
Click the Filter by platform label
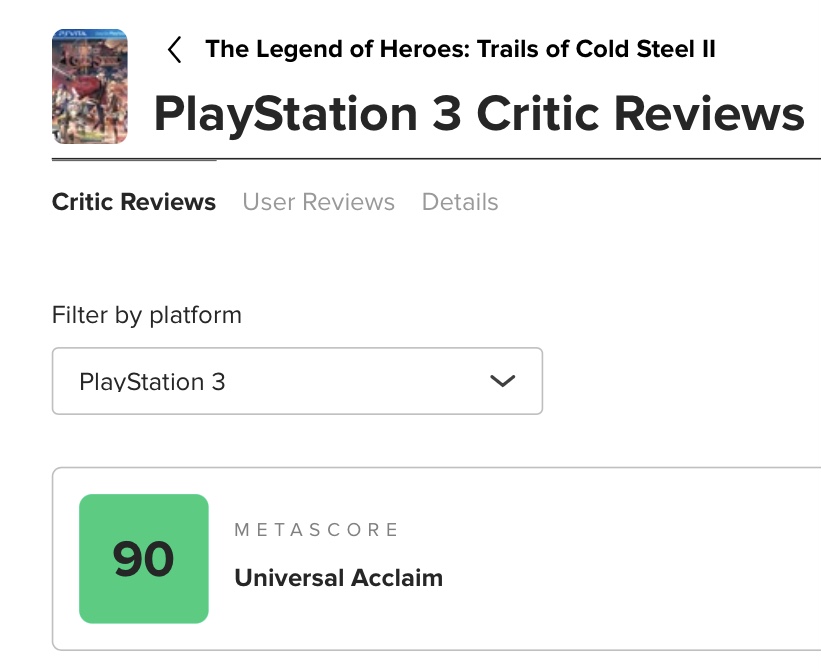146,315
